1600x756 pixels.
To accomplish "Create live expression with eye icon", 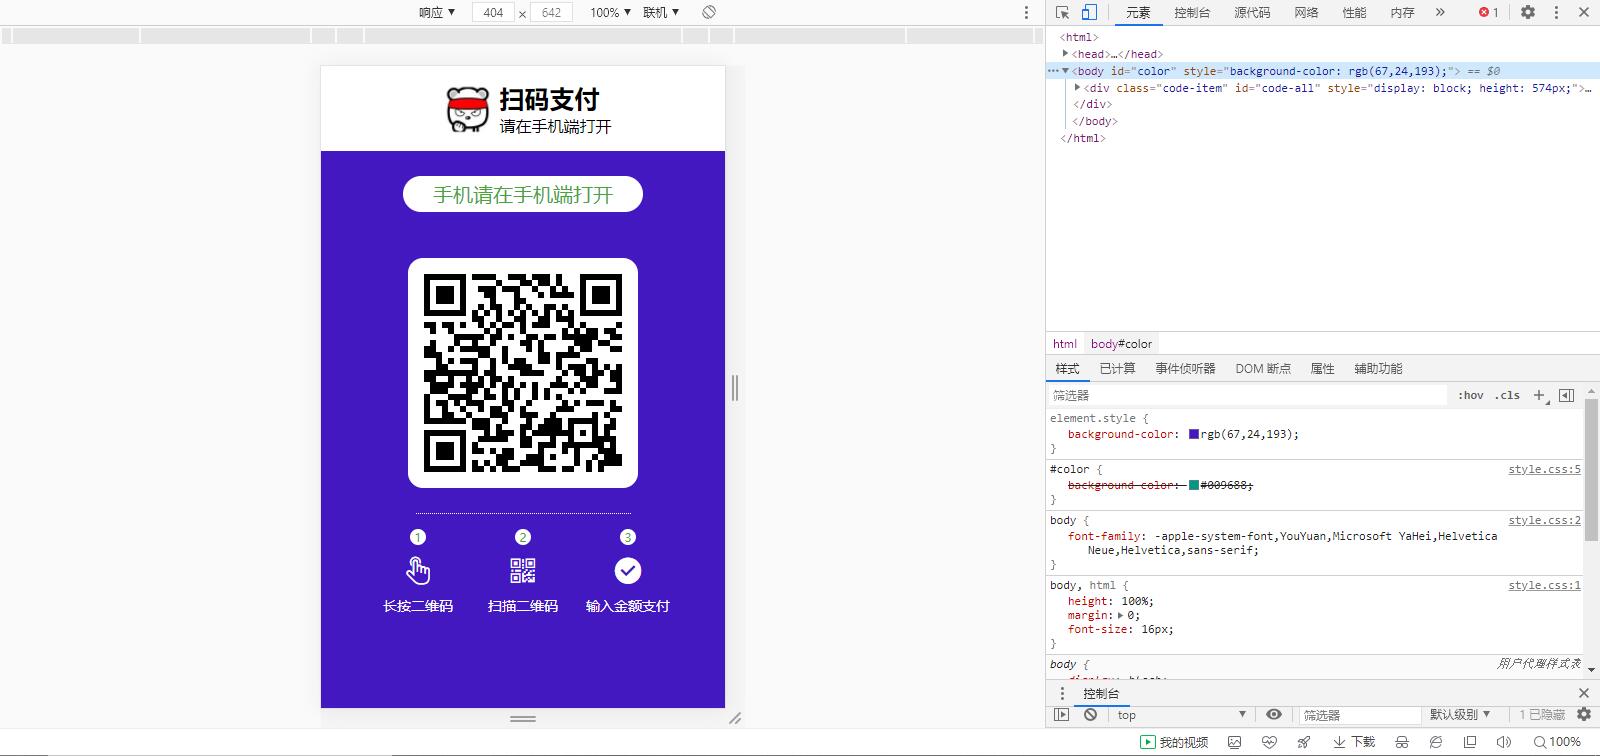I will point(1273,714).
